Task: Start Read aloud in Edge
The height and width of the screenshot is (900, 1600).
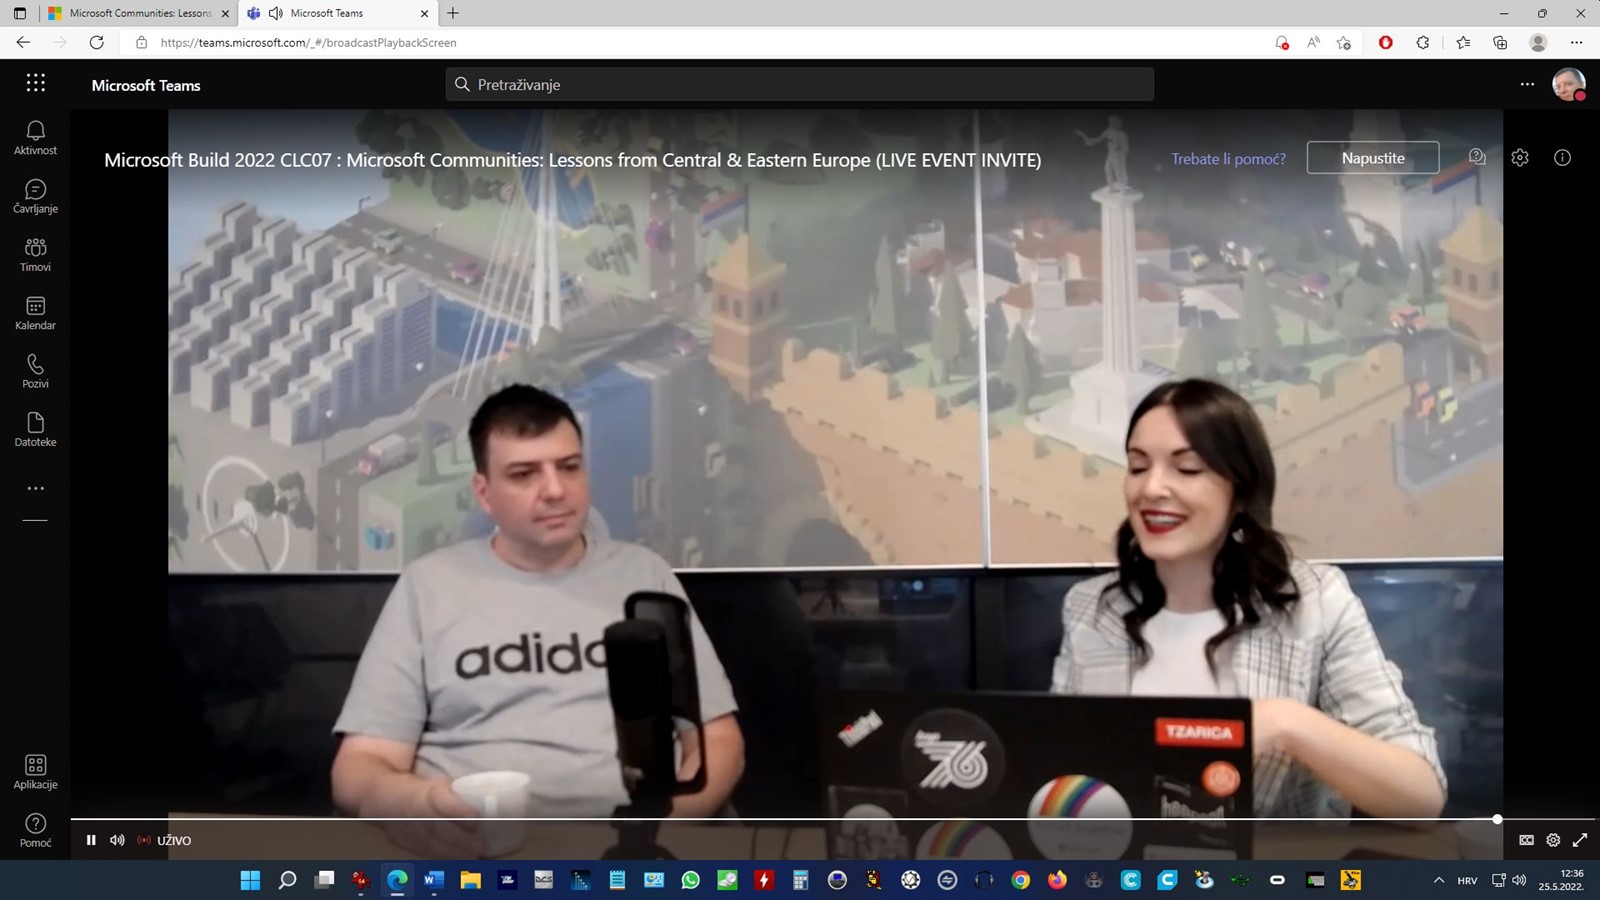Action: pyautogui.click(x=1313, y=42)
